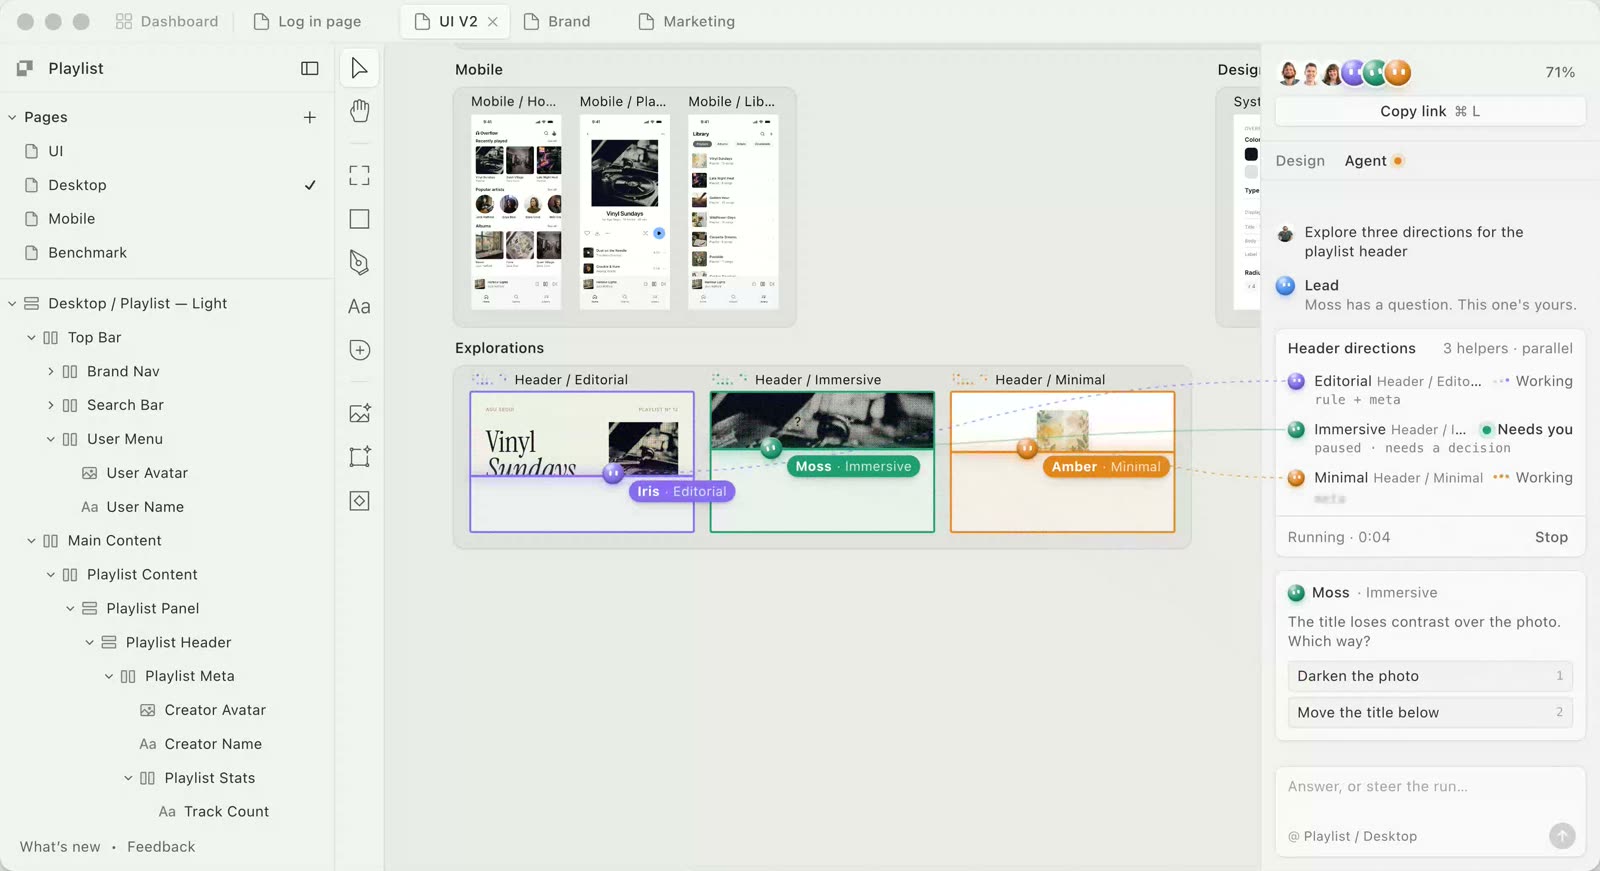Click the Moss · Immersive canvas badge
The width and height of the screenshot is (1600, 871).
(x=853, y=466)
